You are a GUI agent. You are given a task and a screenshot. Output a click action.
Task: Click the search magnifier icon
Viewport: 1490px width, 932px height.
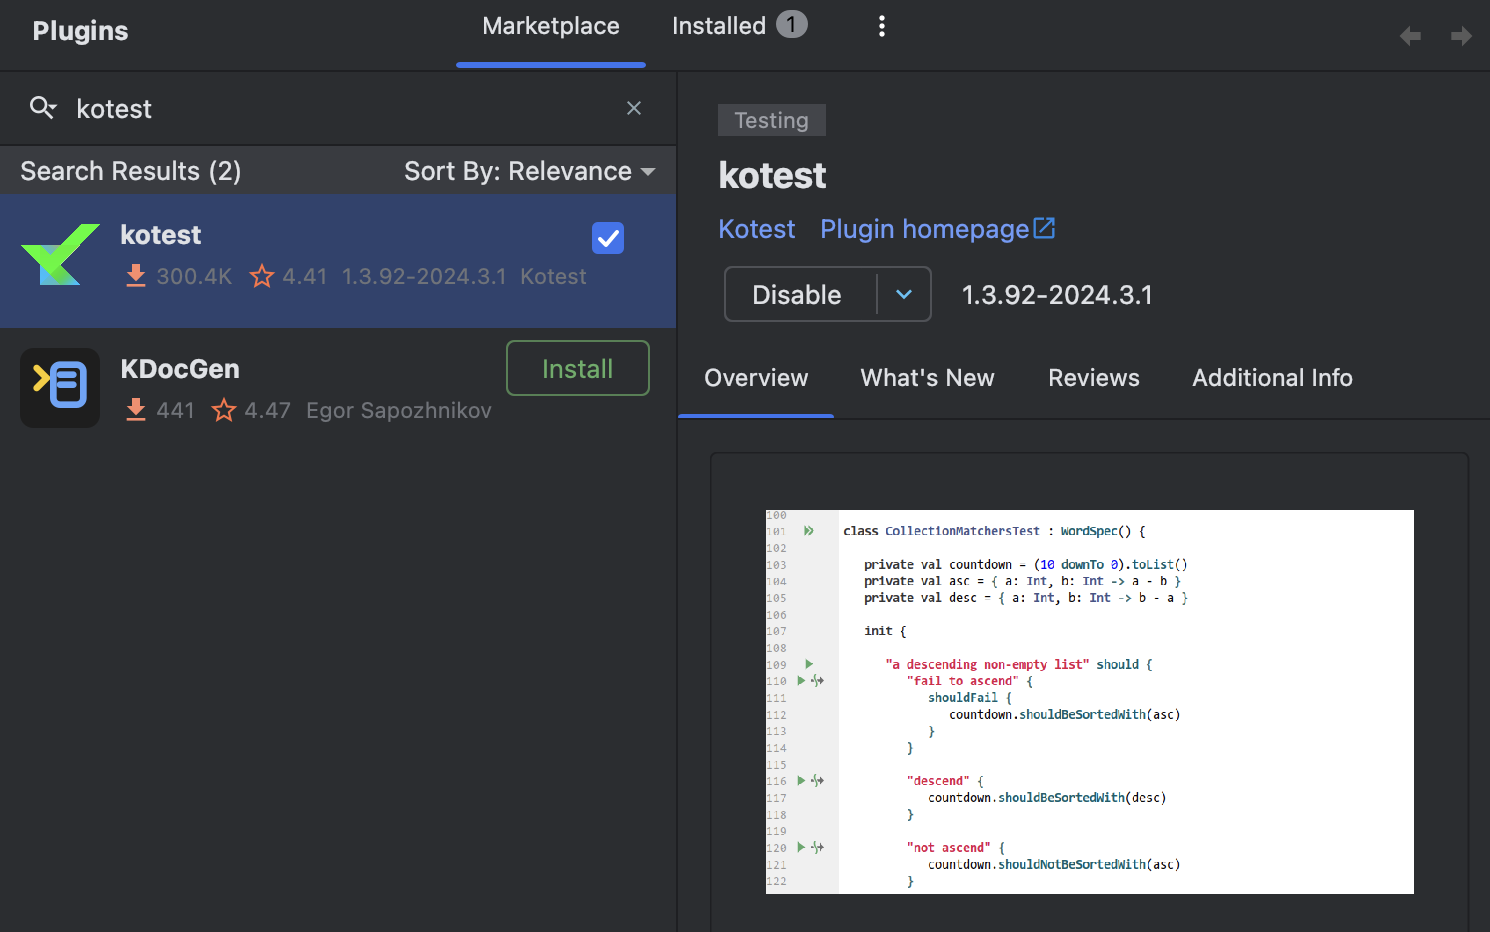(x=42, y=108)
